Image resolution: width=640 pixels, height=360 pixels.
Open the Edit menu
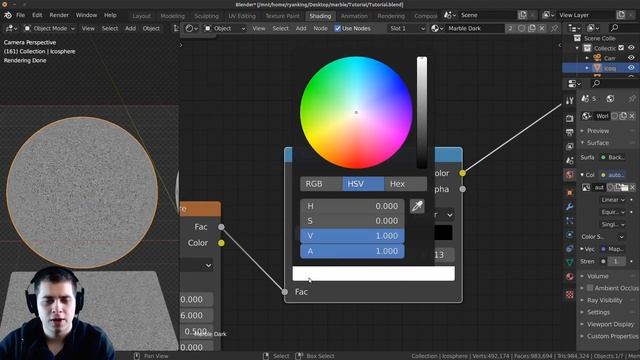37,15
